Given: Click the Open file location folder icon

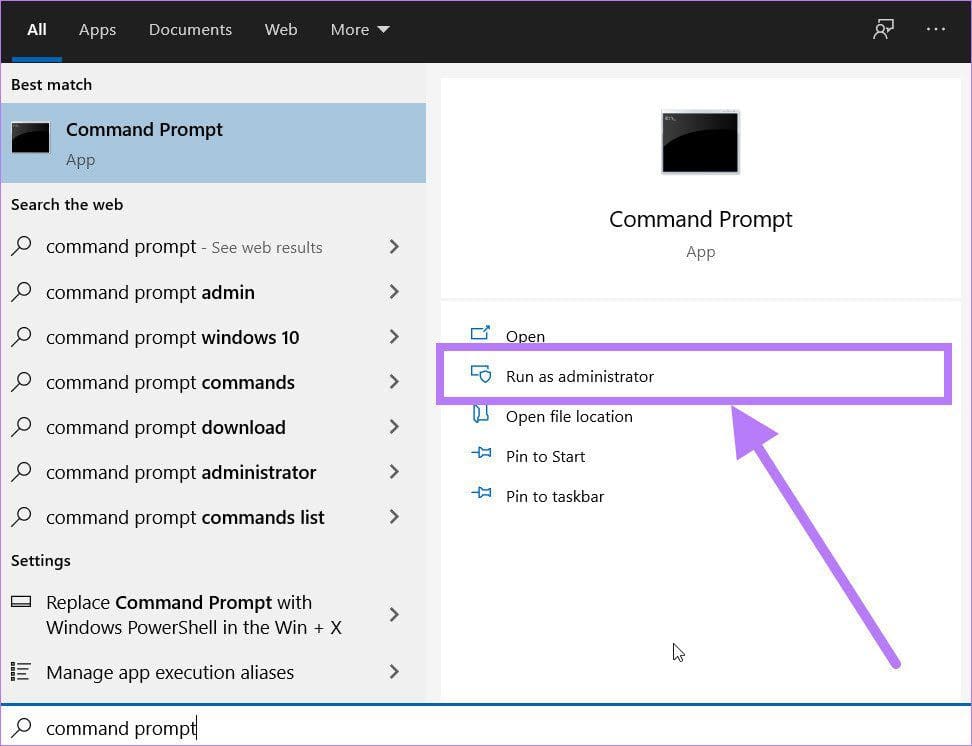Looking at the screenshot, I should pos(481,414).
